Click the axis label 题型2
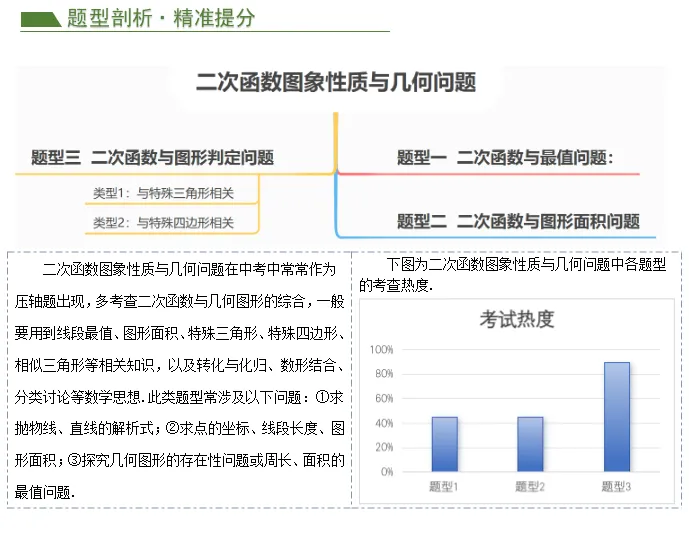Viewport: 689px width, 538px height. (530, 487)
